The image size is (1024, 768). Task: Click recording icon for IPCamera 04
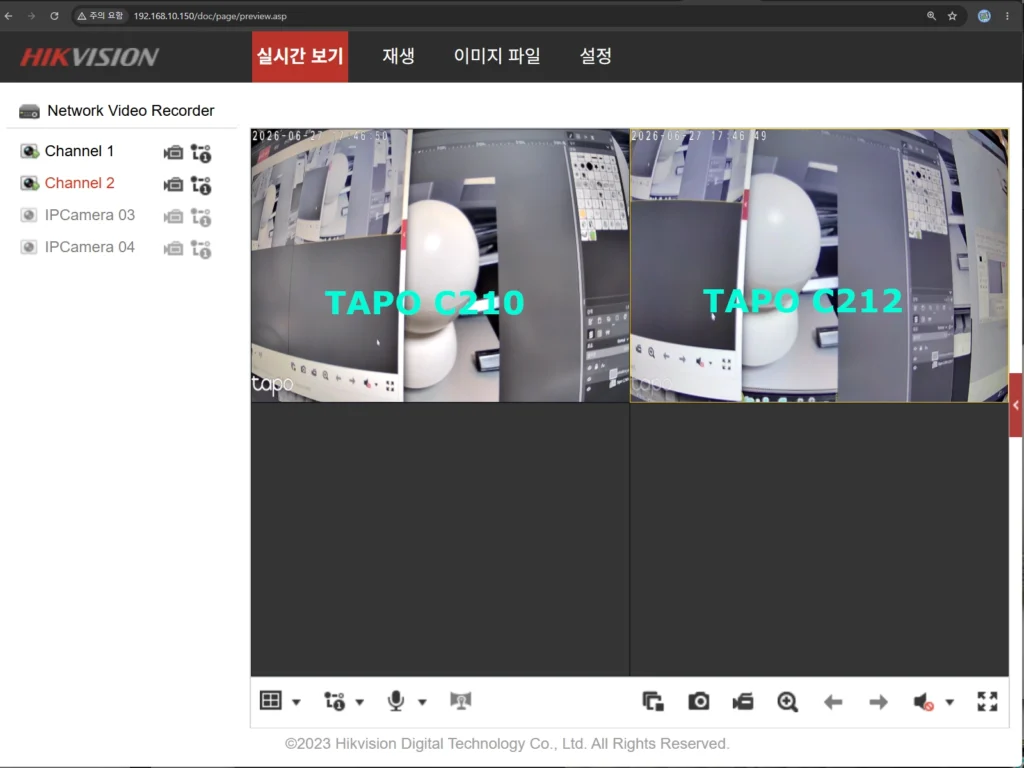click(173, 248)
